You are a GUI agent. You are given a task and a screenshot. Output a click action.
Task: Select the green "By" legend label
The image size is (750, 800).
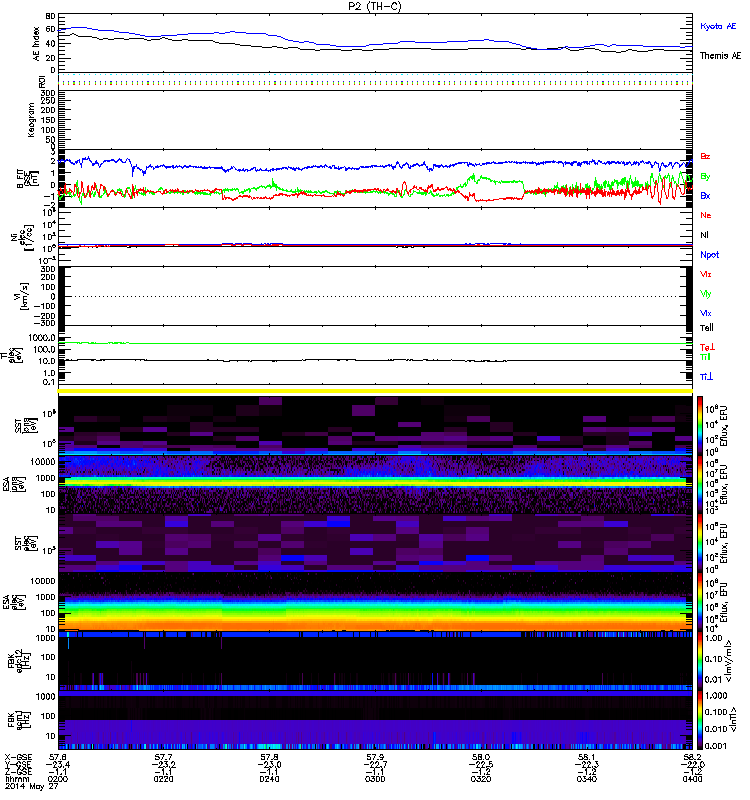point(705,176)
